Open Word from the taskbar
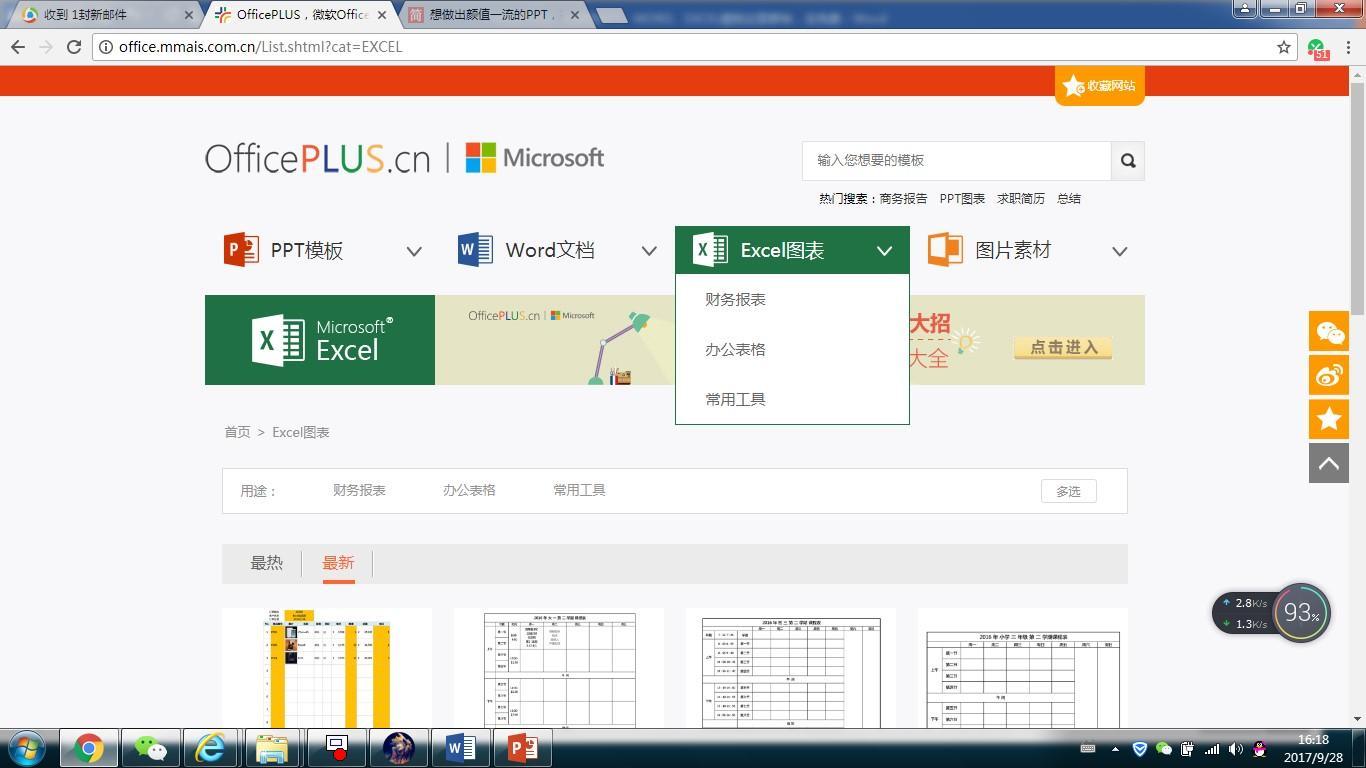The image size is (1366, 768). click(460, 748)
